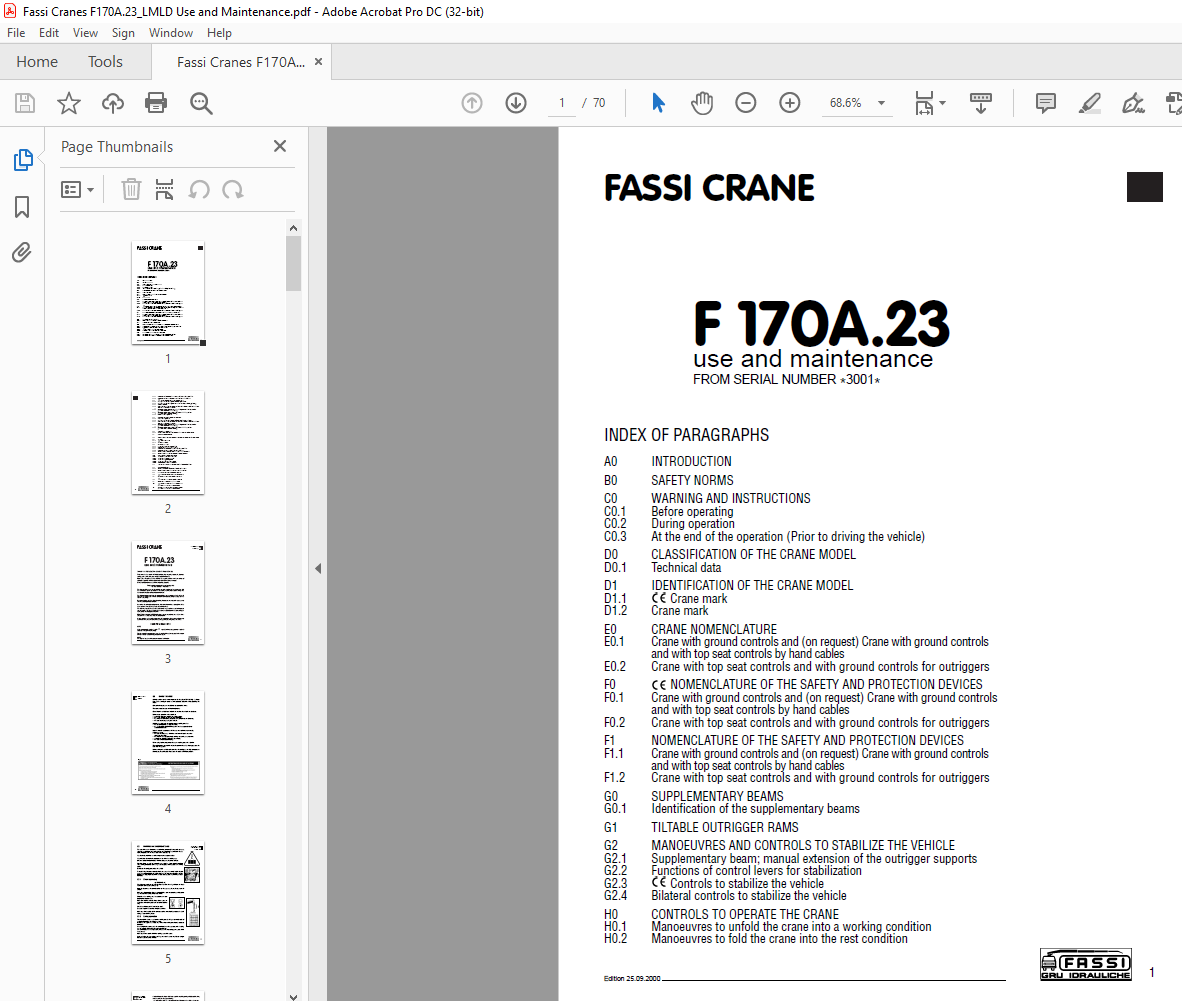Open the Edit menu
Image resolution: width=1182 pixels, height=1001 pixels.
pyautogui.click(x=49, y=32)
